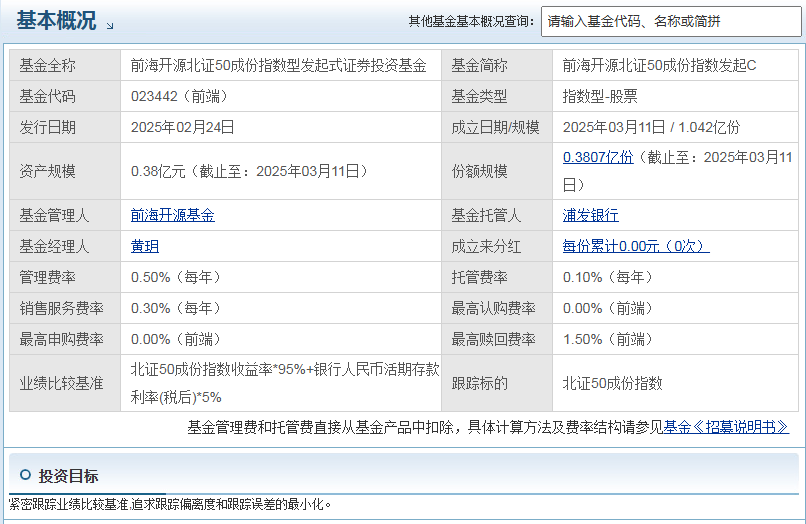Click the circle bullet icon beside 投资目标
This screenshot has height=524, width=806.
[x=25, y=475]
